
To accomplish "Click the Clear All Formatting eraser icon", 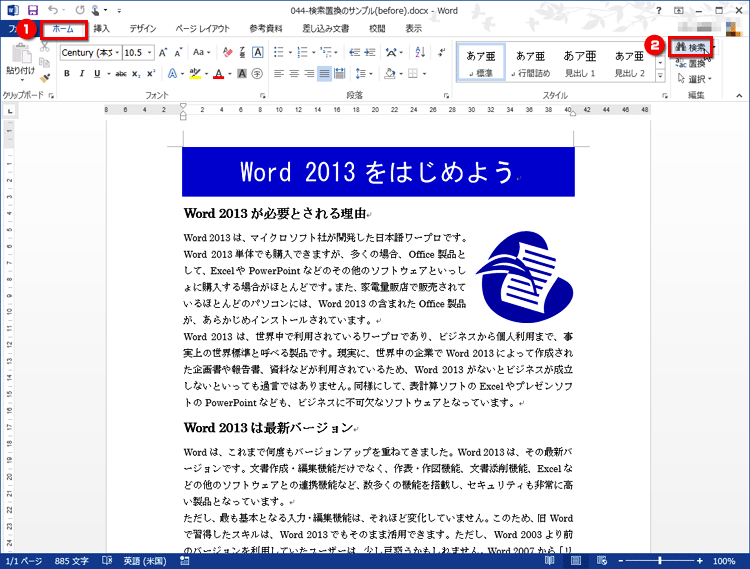I will pos(228,52).
